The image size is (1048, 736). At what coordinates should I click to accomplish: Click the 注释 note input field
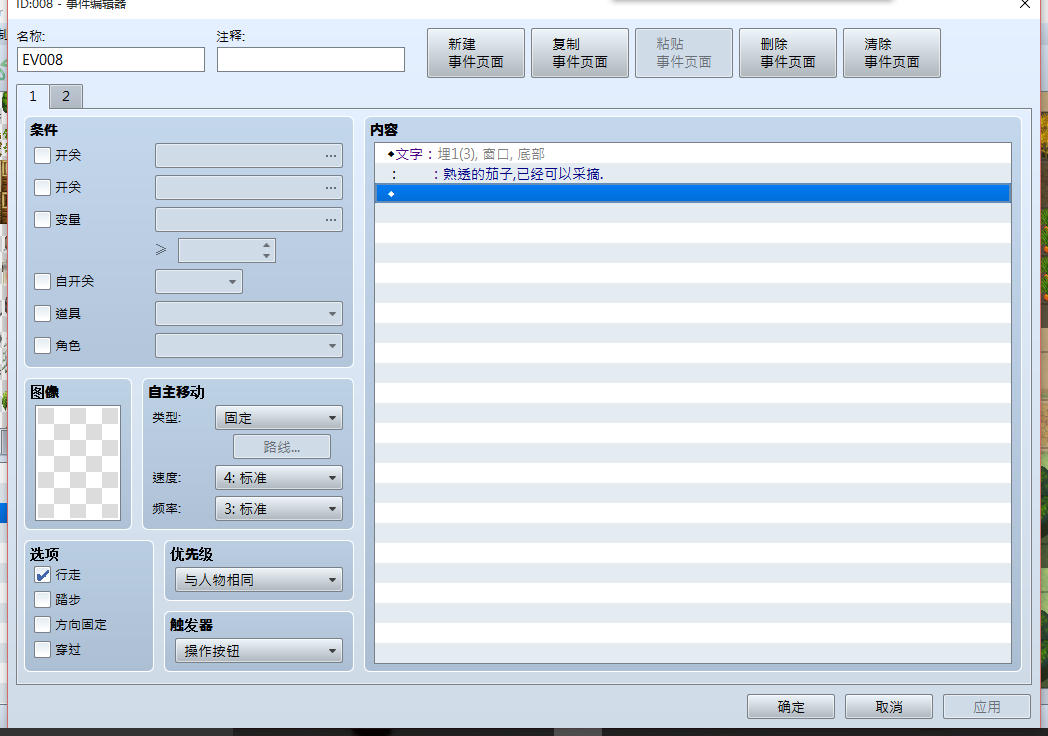coord(311,59)
